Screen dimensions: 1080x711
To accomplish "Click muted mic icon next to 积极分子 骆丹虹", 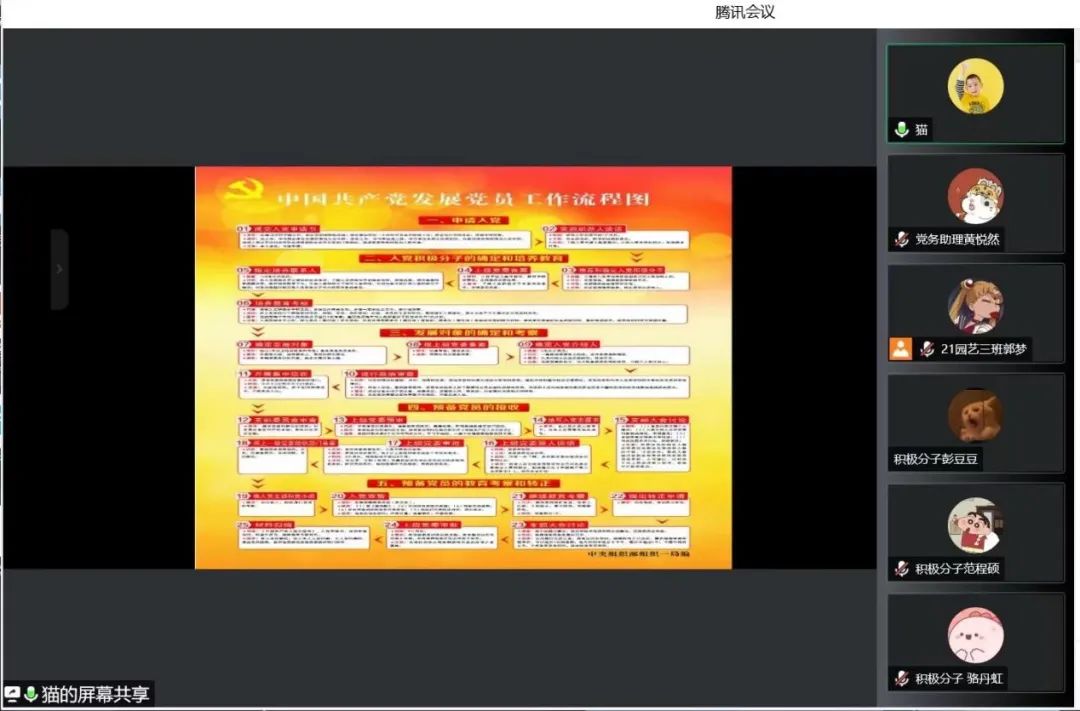I will (901, 679).
